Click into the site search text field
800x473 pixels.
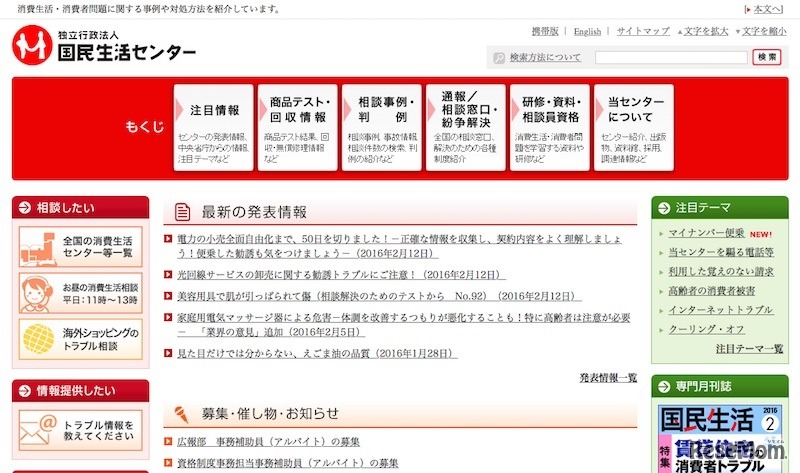click(x=671, y=58)
